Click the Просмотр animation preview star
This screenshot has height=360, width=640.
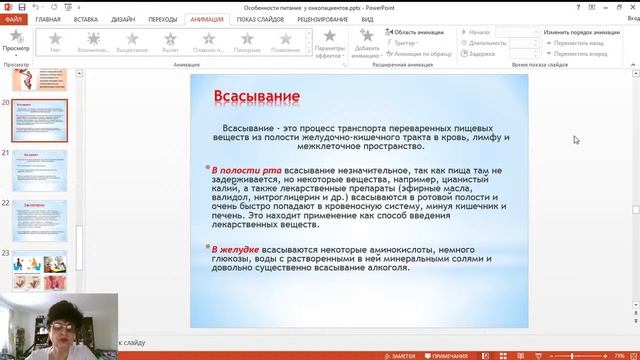pos(16,36)
